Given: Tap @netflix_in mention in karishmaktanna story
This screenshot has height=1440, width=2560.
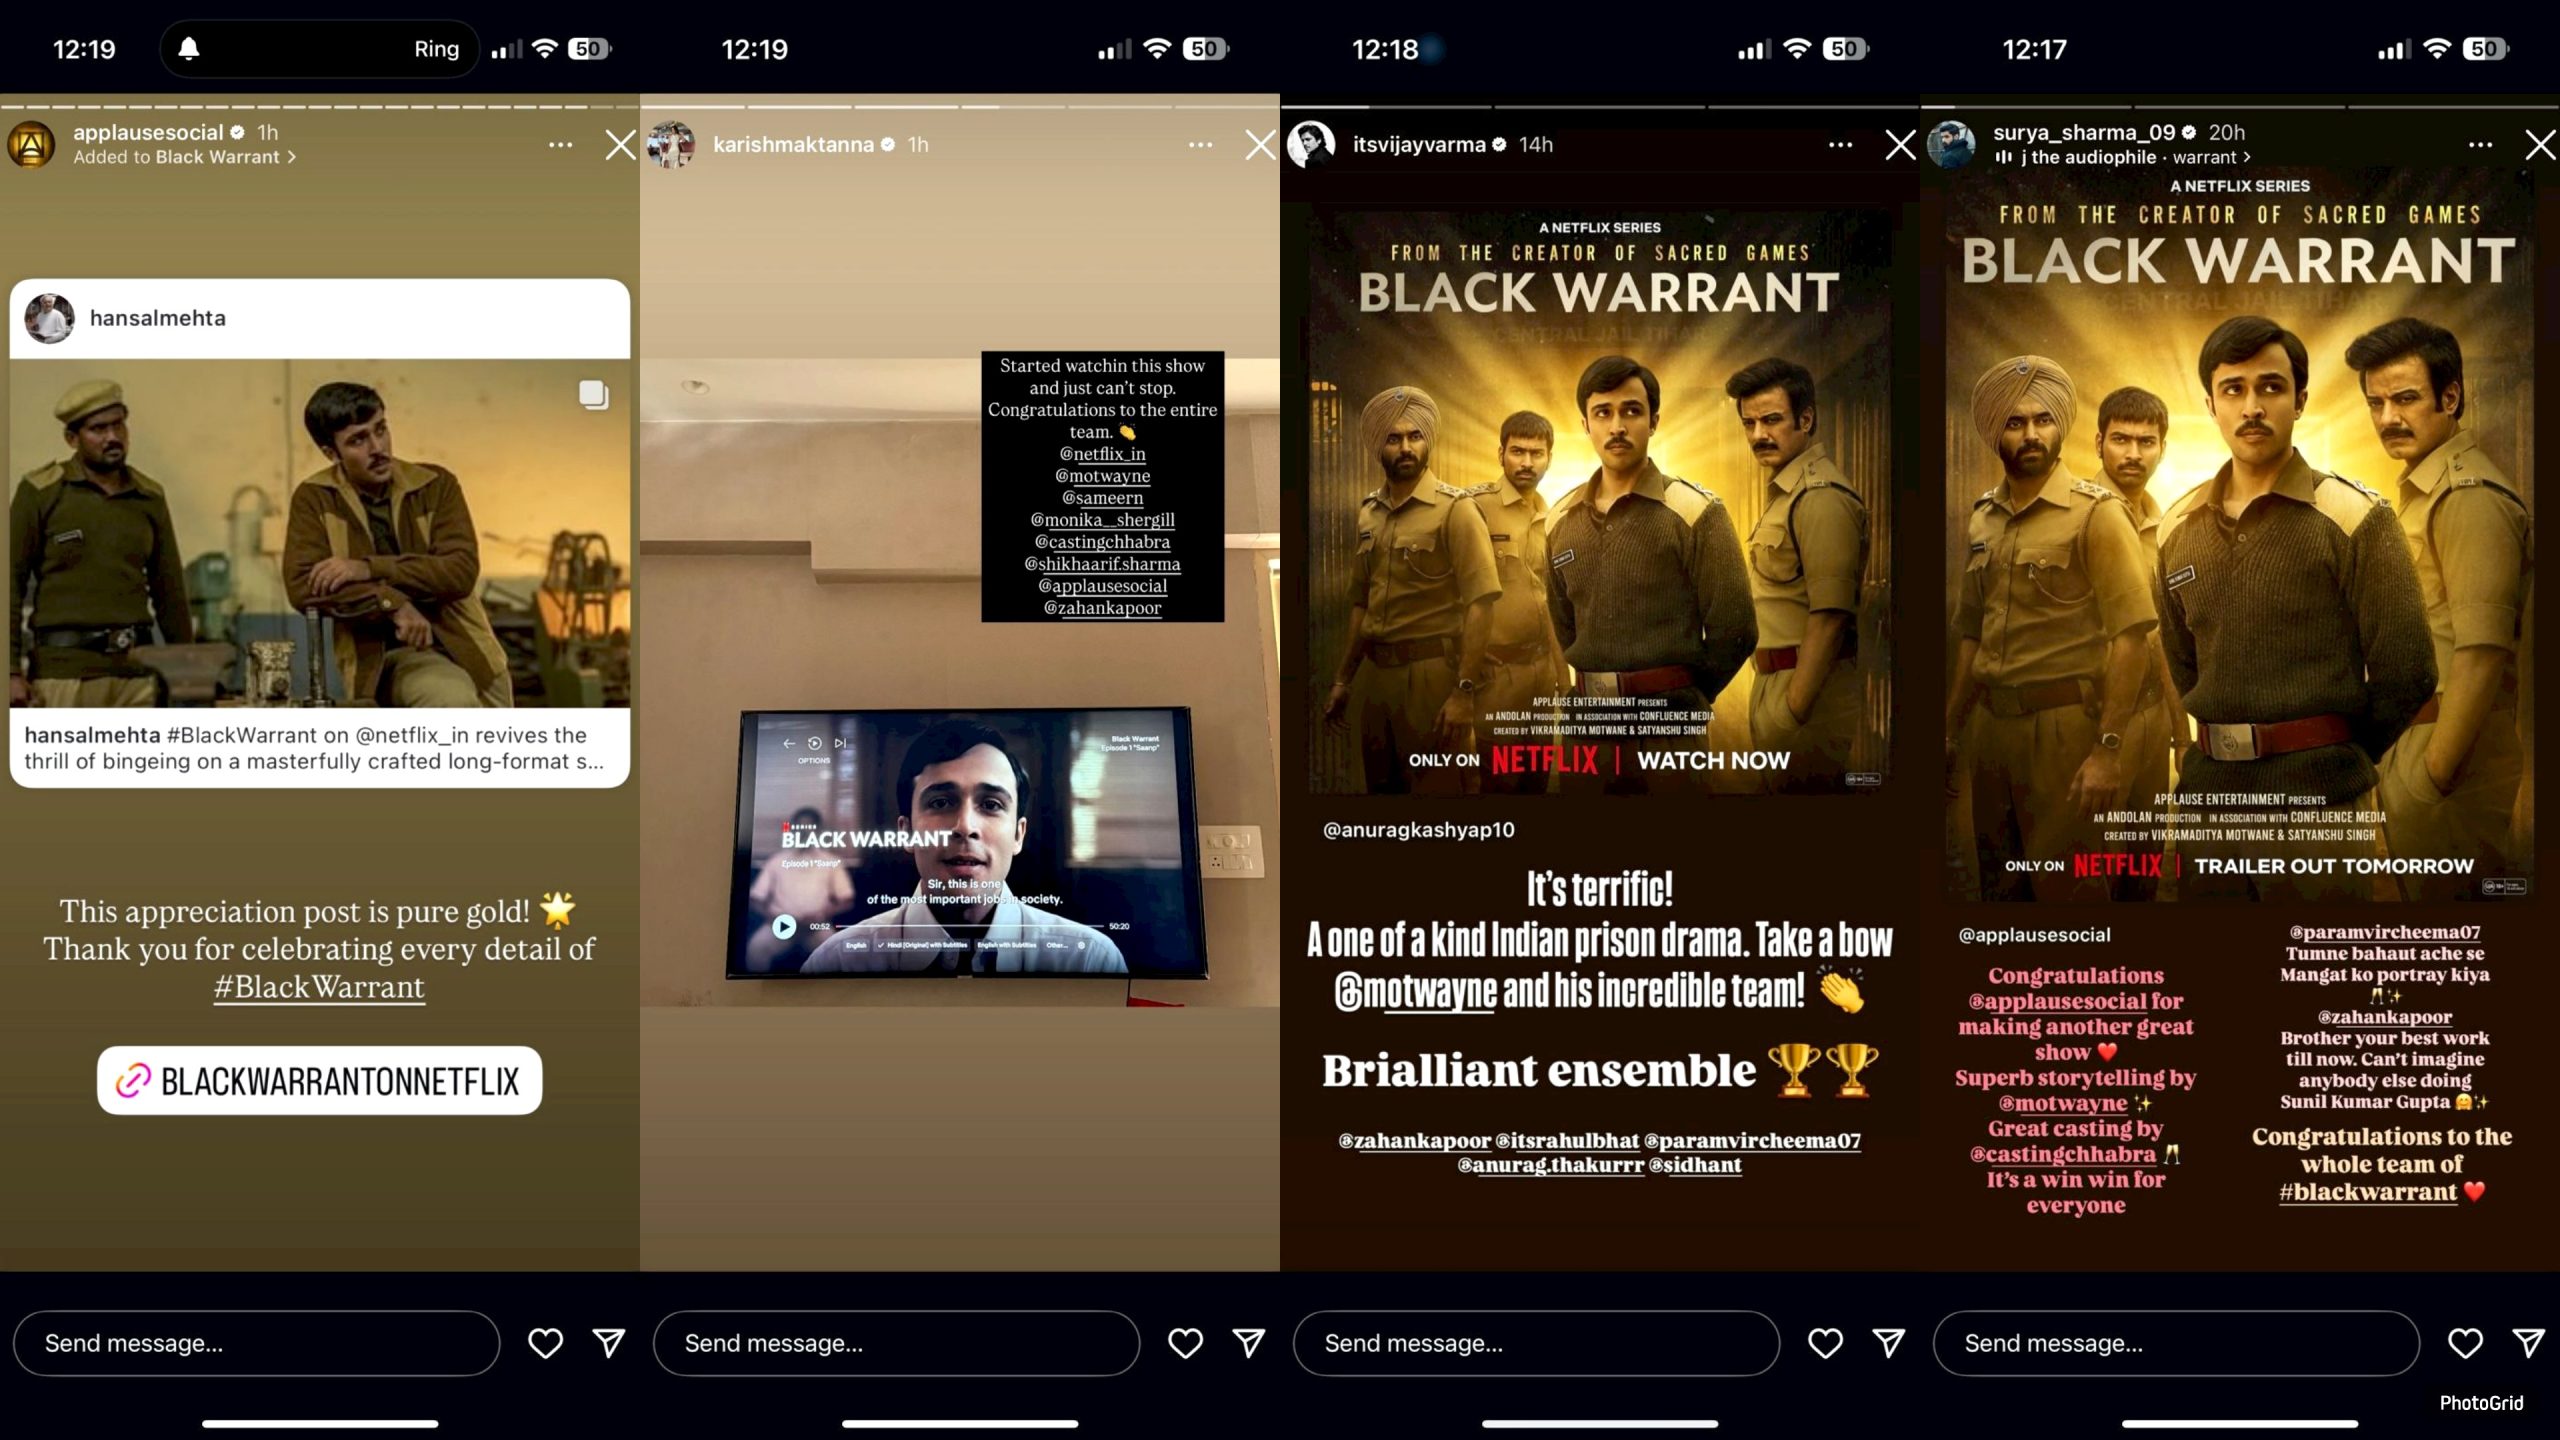Looking at the screenshot, I should tap(1102, 454).
